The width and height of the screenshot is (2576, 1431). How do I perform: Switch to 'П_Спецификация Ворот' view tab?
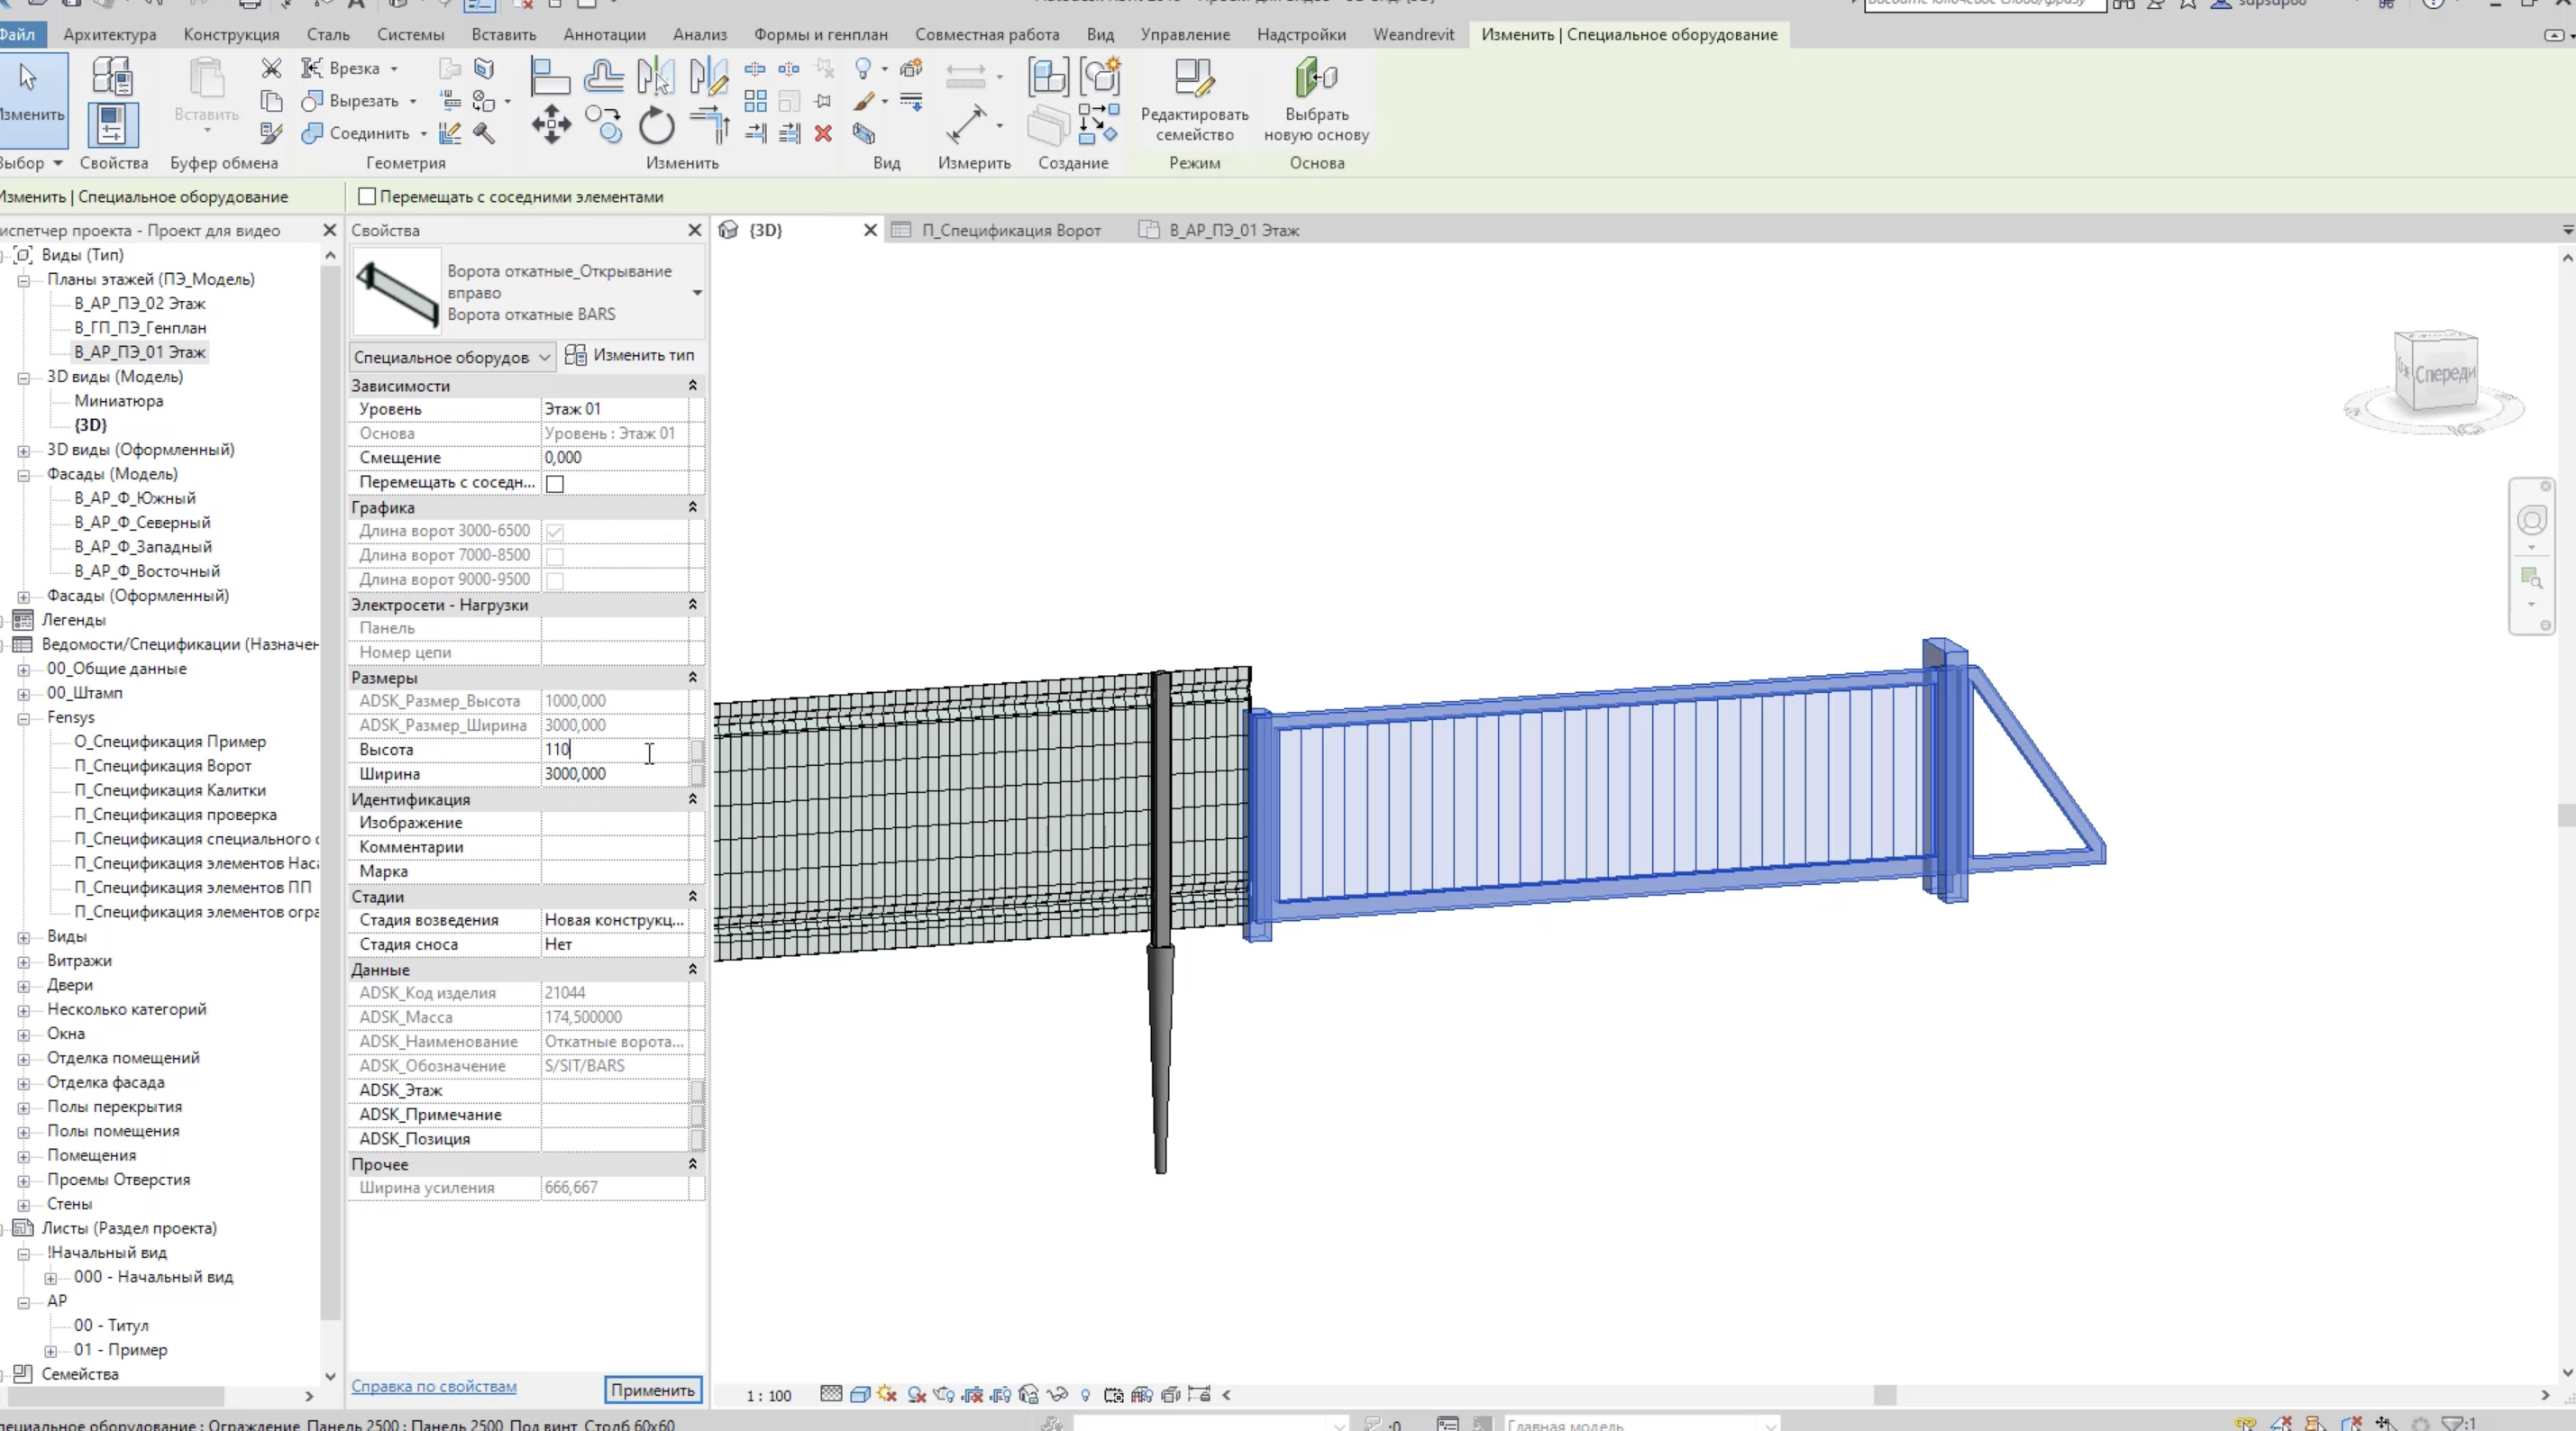pyautogui.click(x=1010, y=230)
